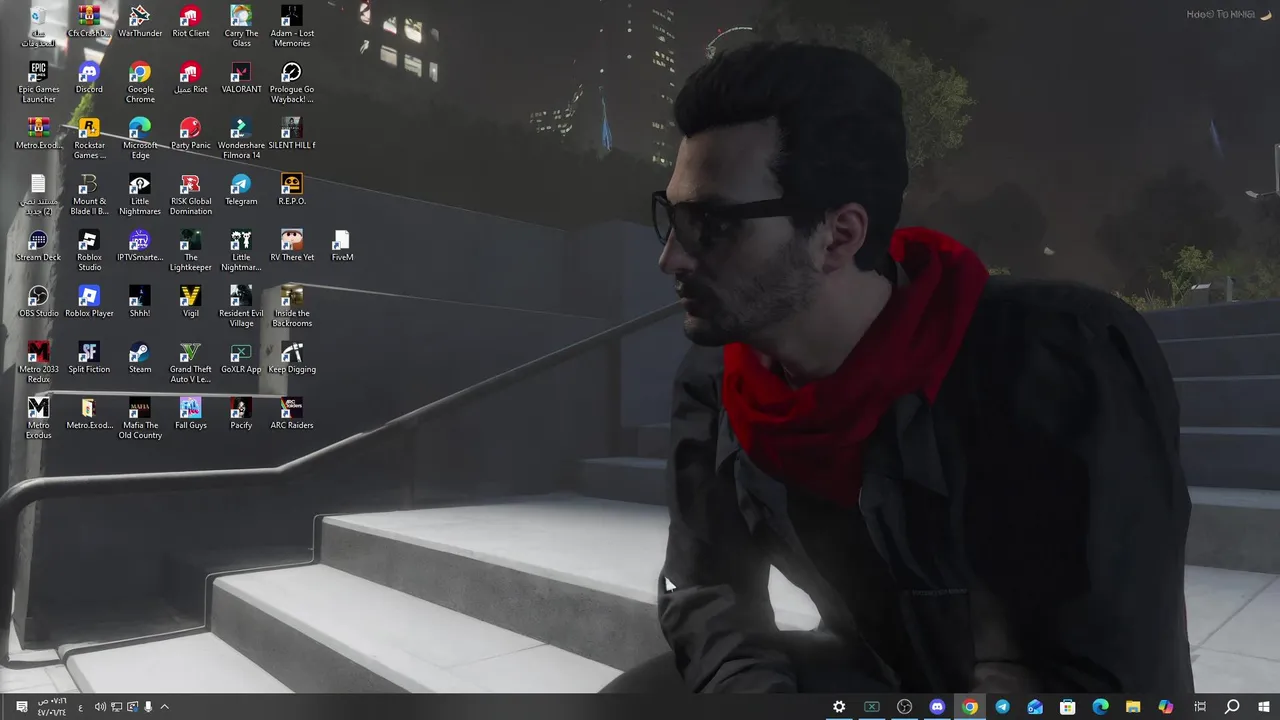Select SILENT HILL f desktop icon

(x=291, y=134)
